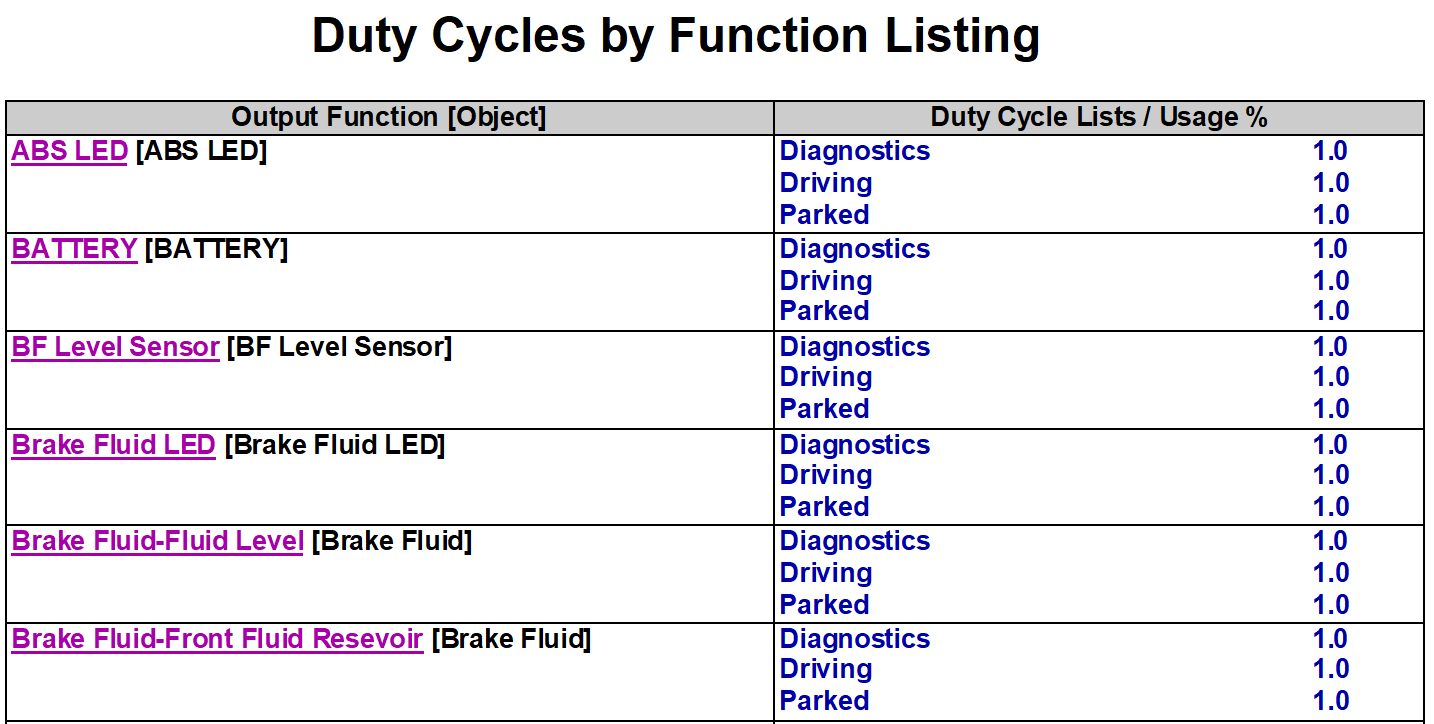Open the BF Level Sensor link
Viewport: 1434px width, 724px height.
coord(115,347)
